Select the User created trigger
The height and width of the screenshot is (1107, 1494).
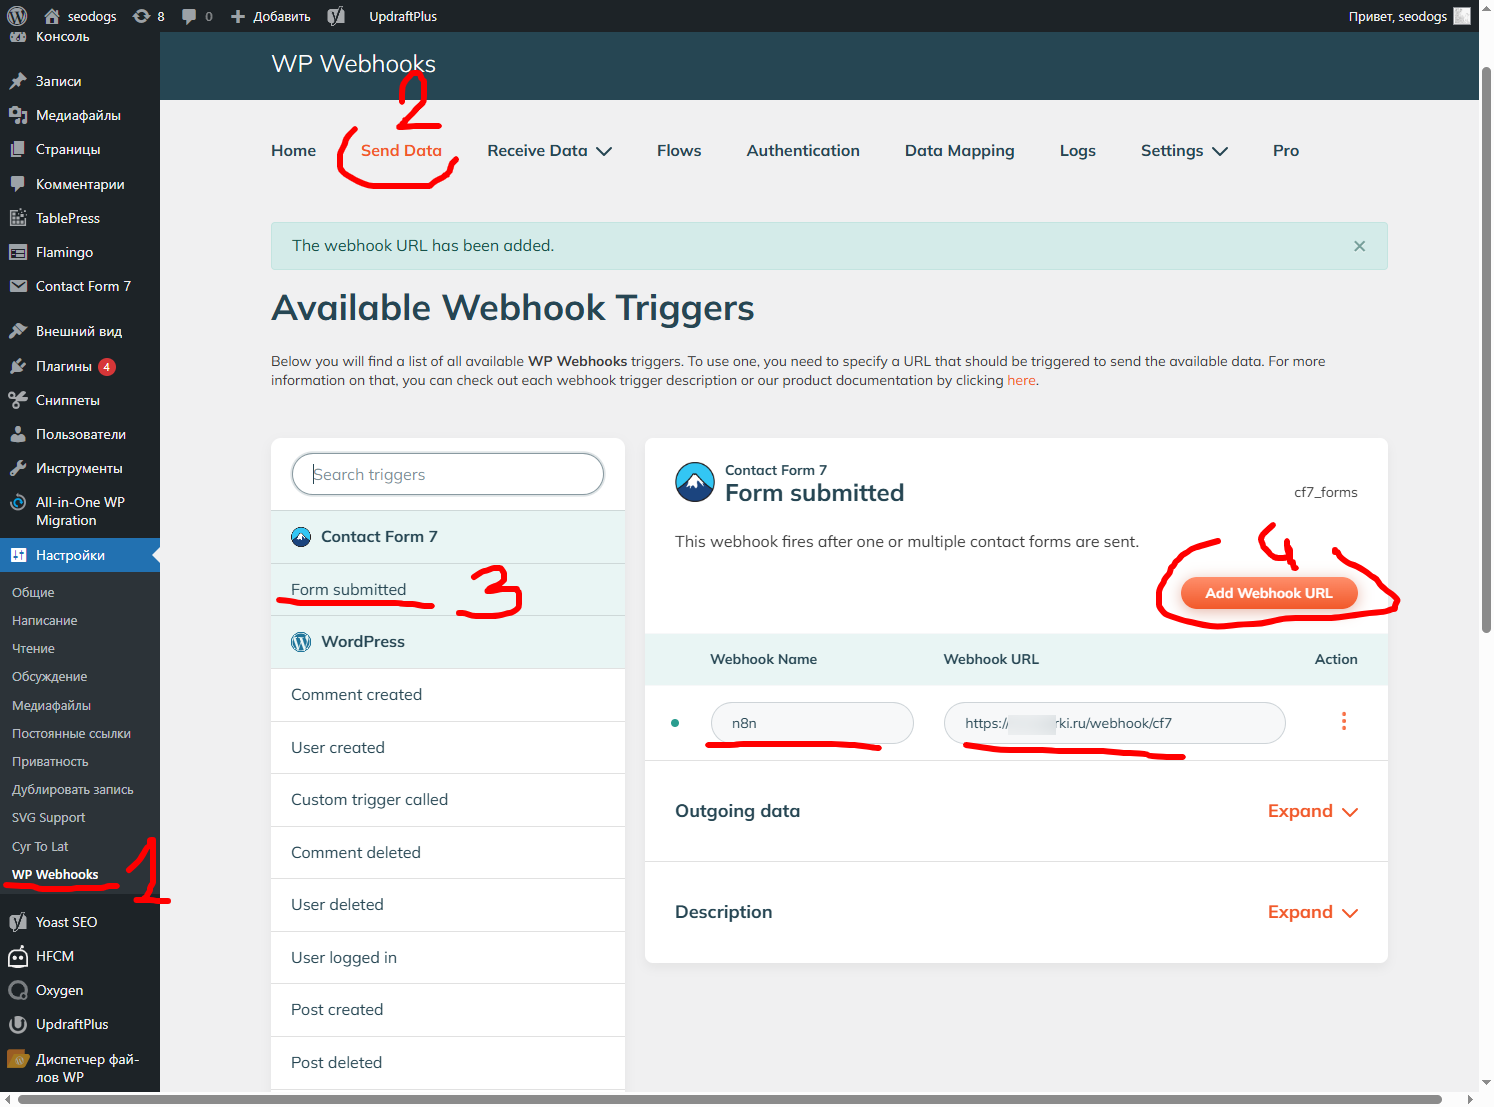click(x=448, y=747)
